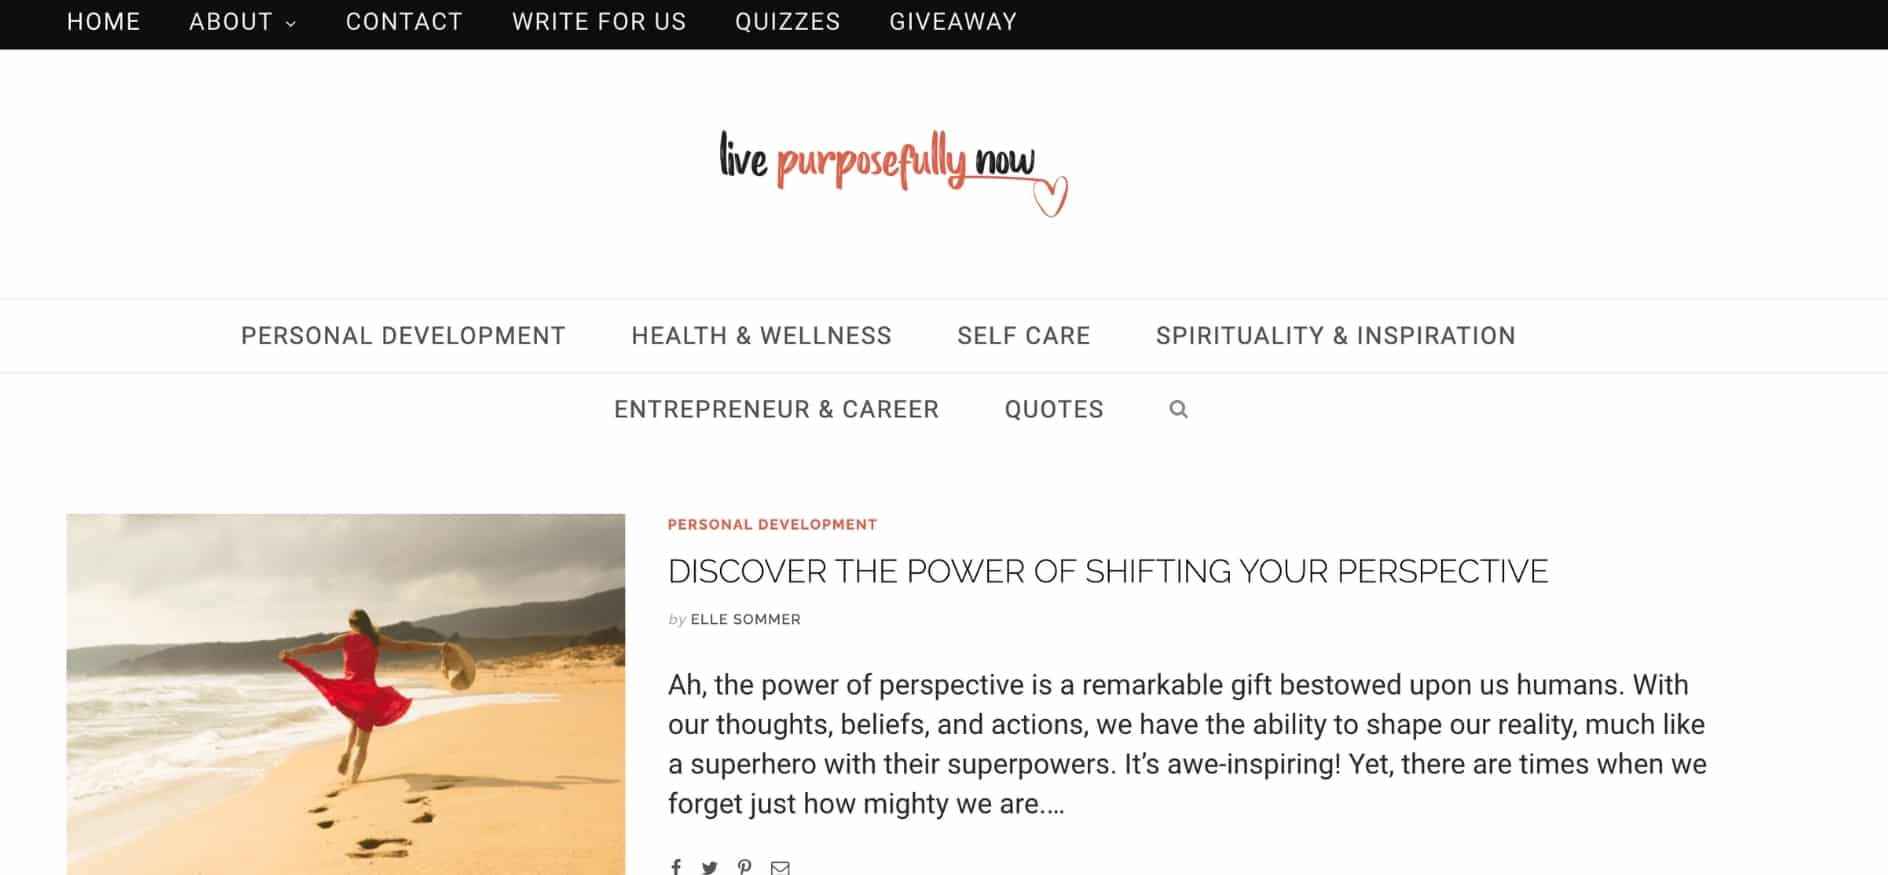Visit the Quizzes section
The height and width of the screenshot is (875, 1888).
pos(787,22)
